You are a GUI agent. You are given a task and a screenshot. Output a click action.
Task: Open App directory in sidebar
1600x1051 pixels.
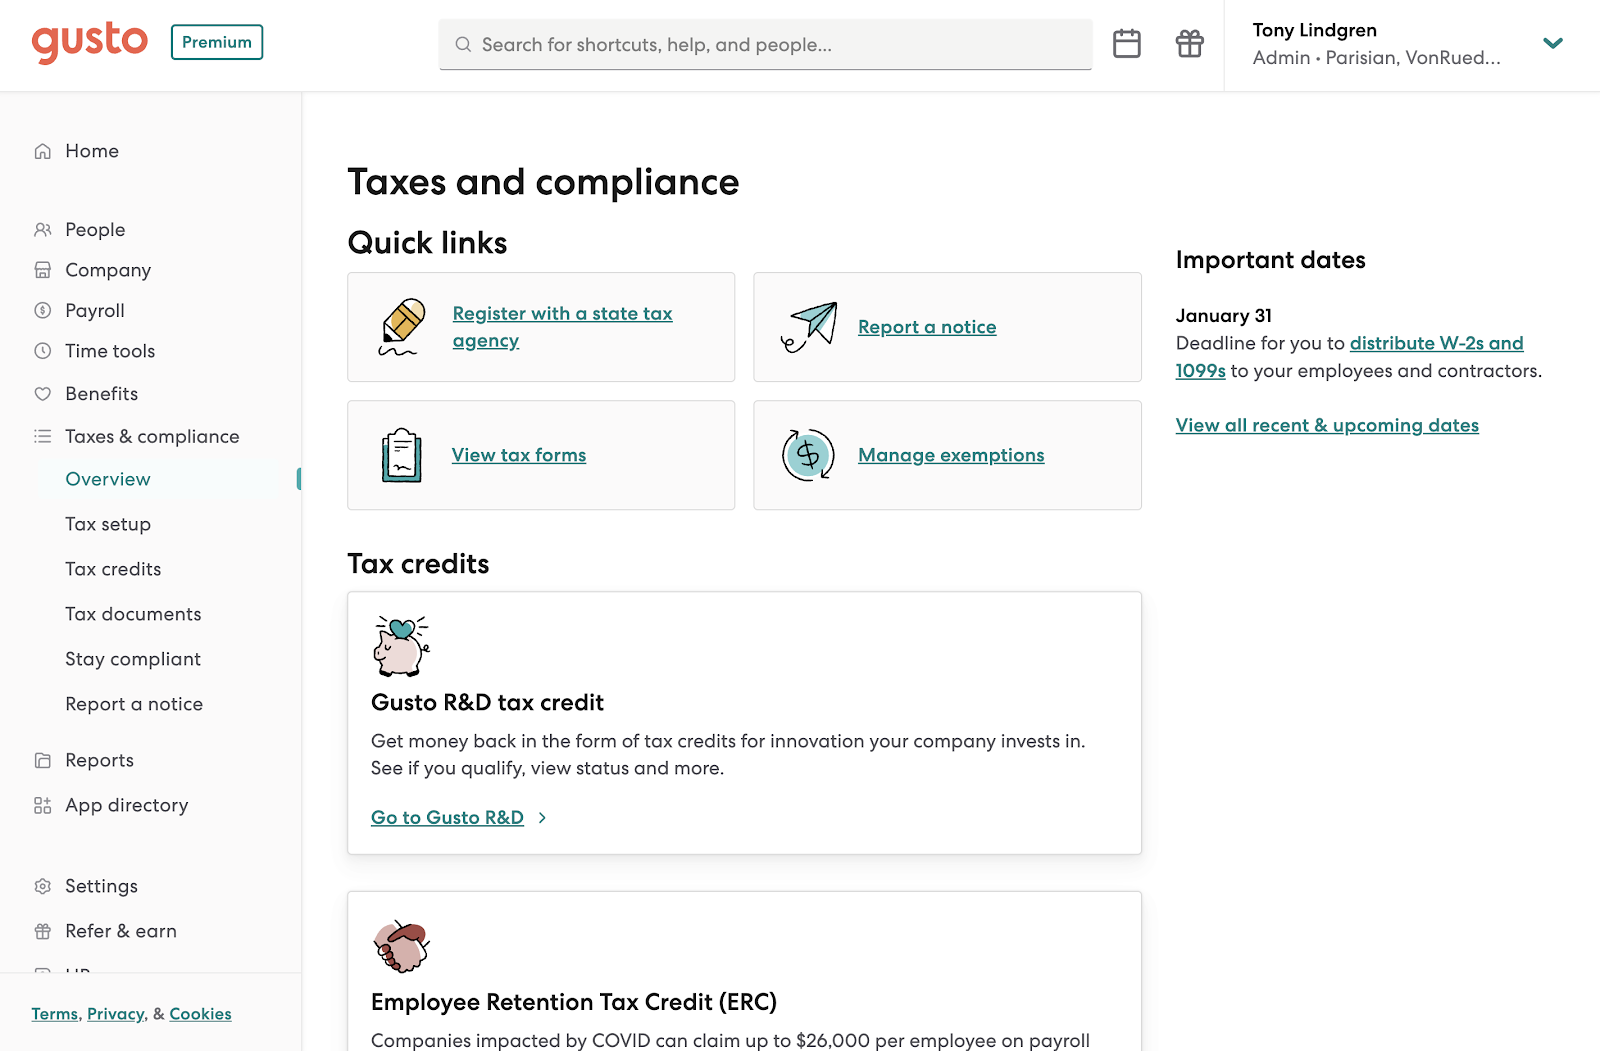click(x=127, y=805)
